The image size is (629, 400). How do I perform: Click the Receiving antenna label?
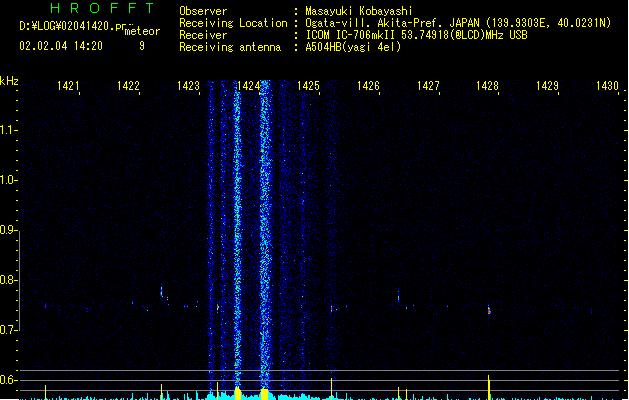tap(230, 47)
